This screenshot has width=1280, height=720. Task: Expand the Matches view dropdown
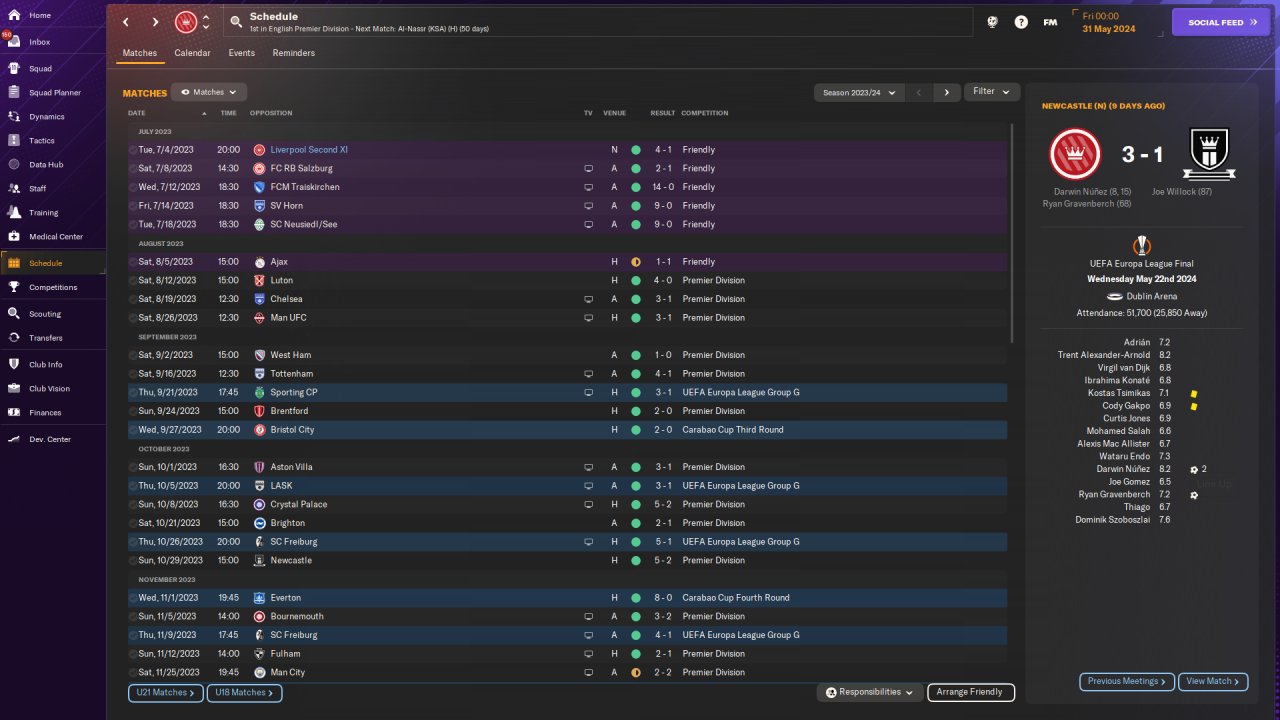208,92
